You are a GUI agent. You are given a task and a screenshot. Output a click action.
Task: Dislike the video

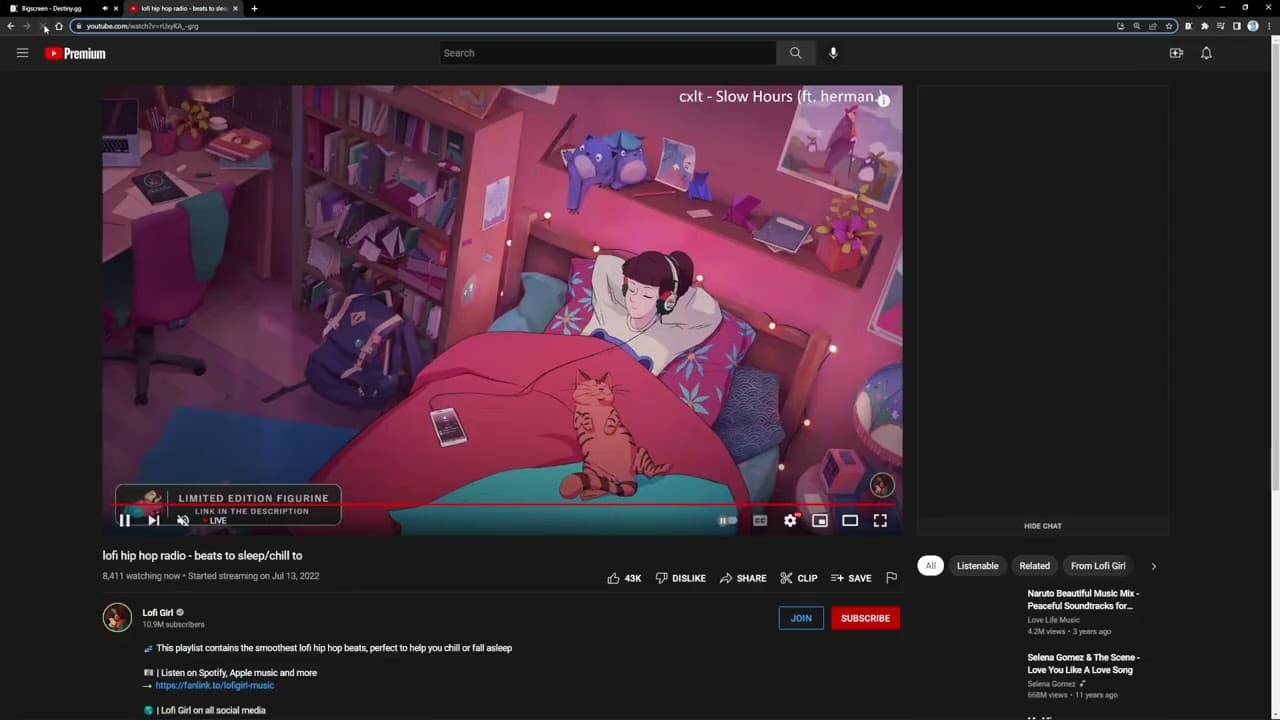[x=680, y=578]
